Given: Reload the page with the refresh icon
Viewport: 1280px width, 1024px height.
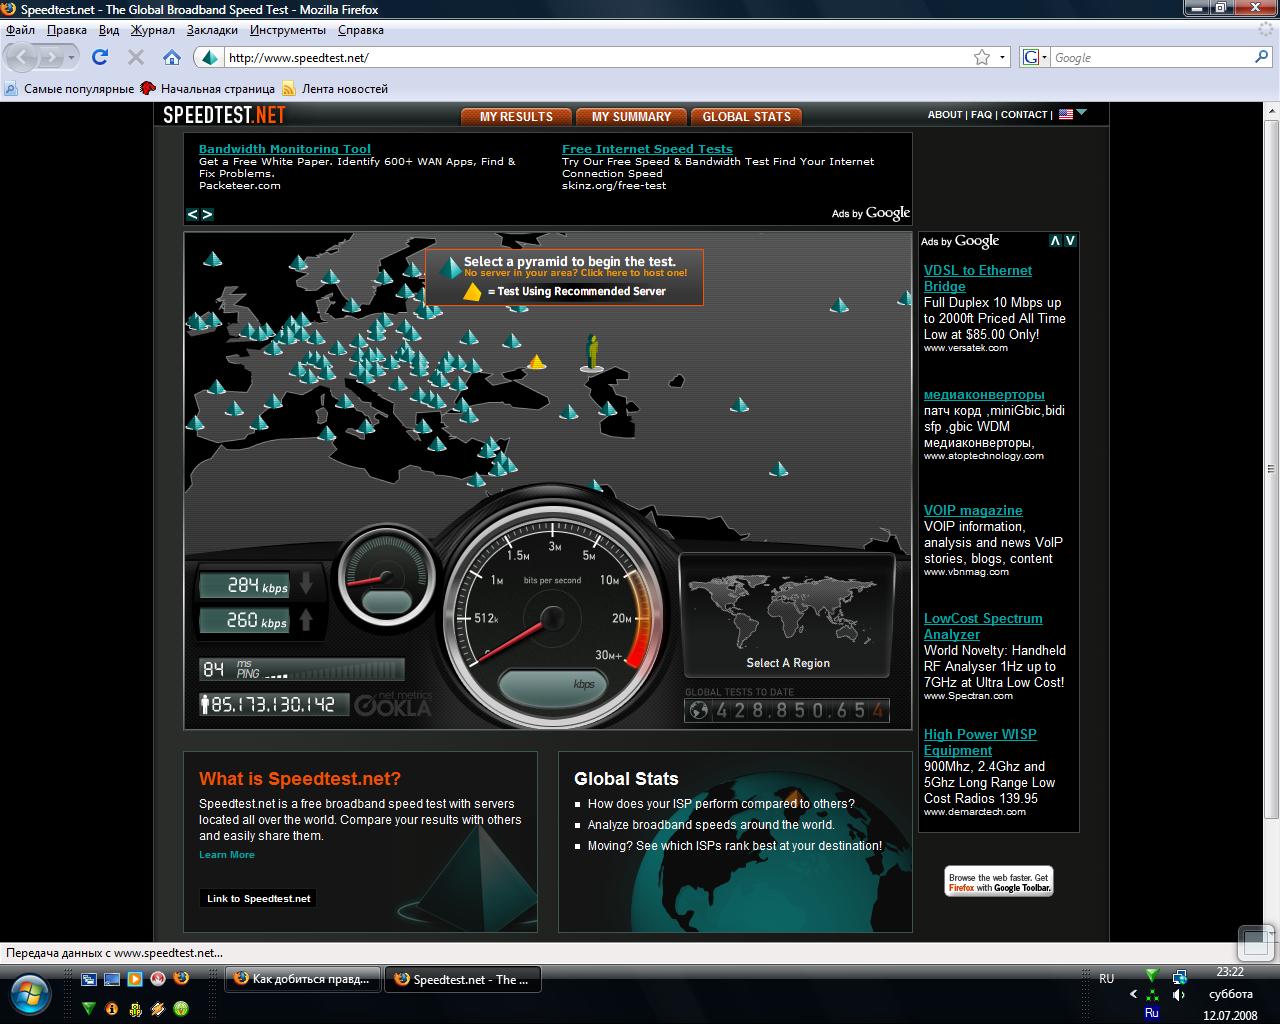Looking at the screenshot, I should point(100,57).
